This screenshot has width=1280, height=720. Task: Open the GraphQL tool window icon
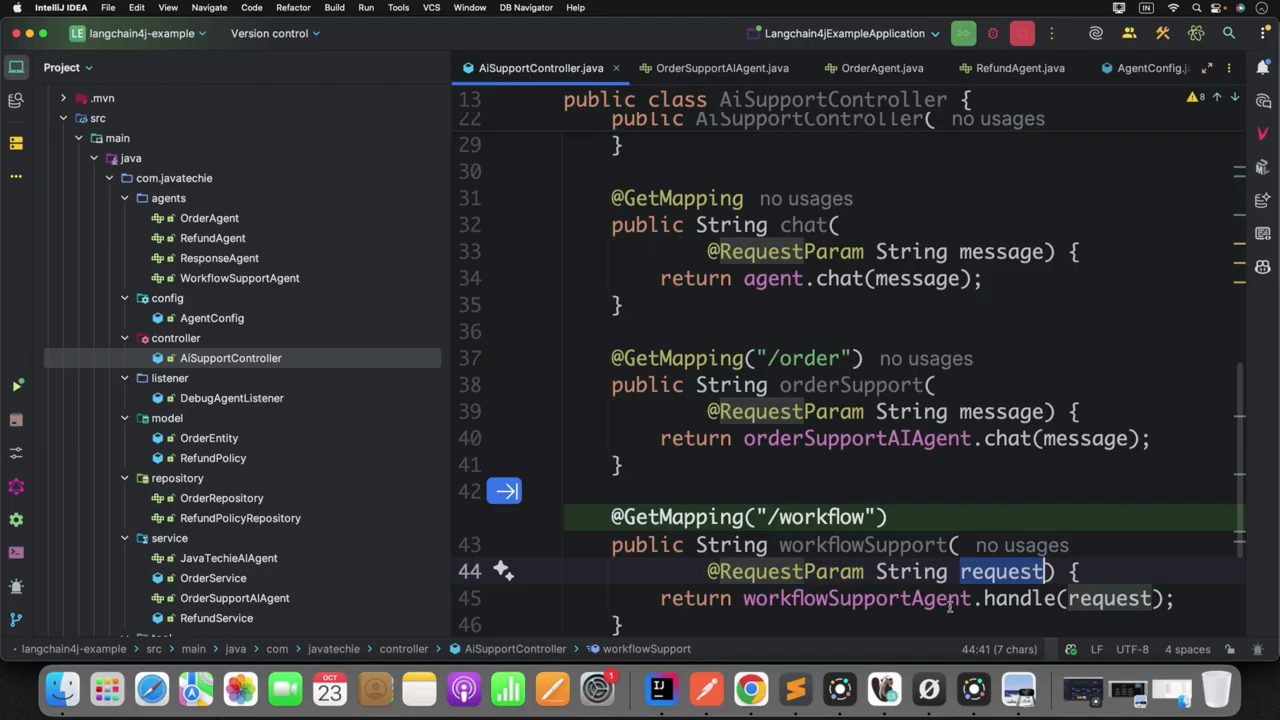[x=16, y=486]
